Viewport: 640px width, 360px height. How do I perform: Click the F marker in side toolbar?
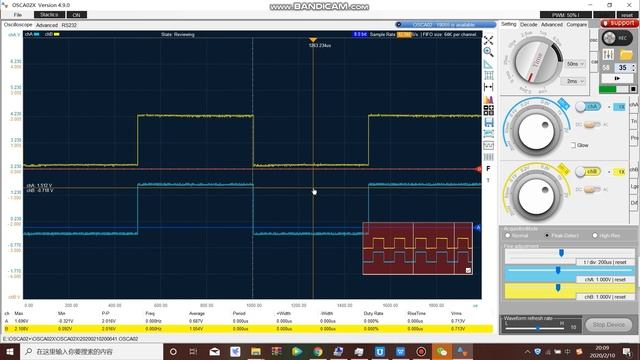pos(488,169)
